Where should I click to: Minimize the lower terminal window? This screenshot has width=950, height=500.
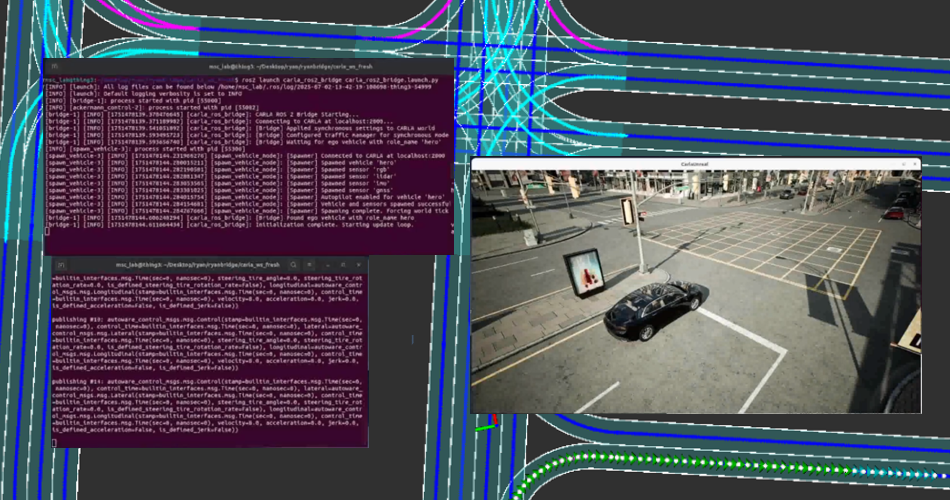coord(327,264)
